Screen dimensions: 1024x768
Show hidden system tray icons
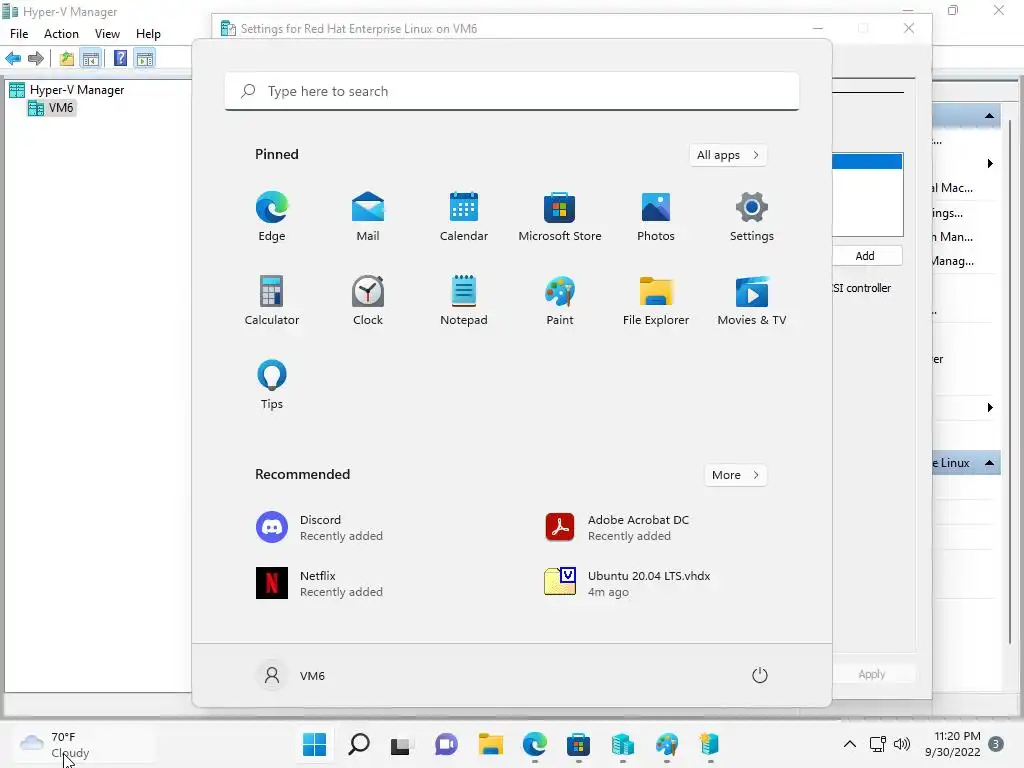click(x=850, y=744)
